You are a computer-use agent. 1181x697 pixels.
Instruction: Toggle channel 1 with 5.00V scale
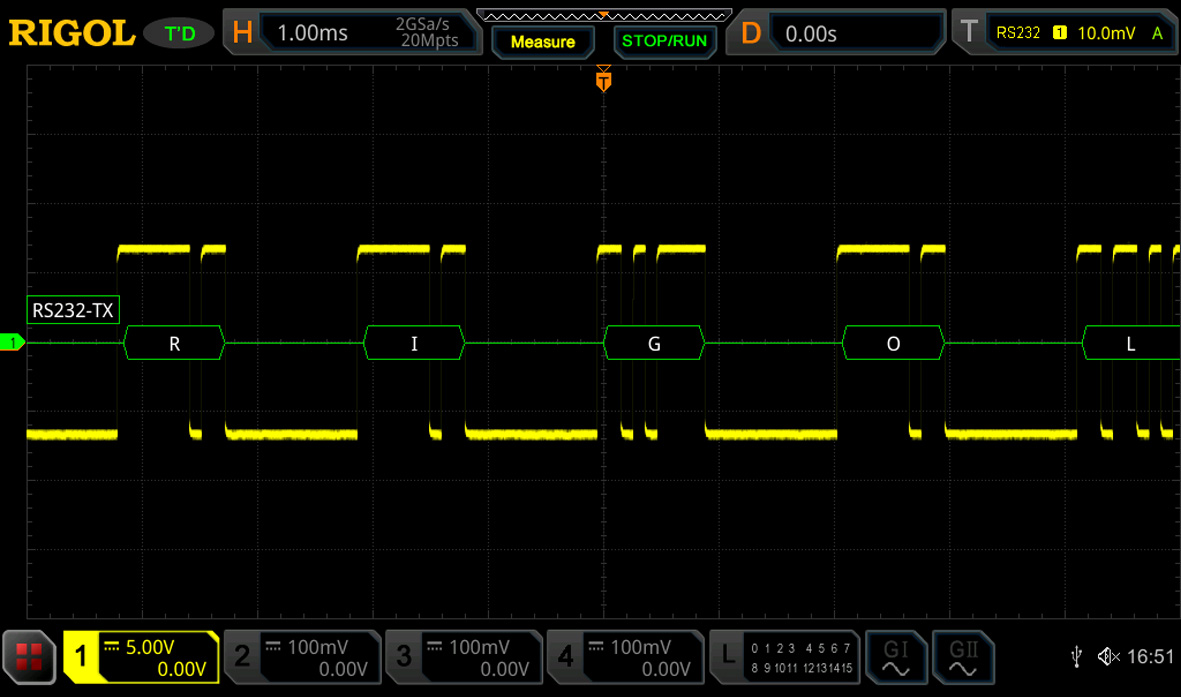click(x=141, y=657)
